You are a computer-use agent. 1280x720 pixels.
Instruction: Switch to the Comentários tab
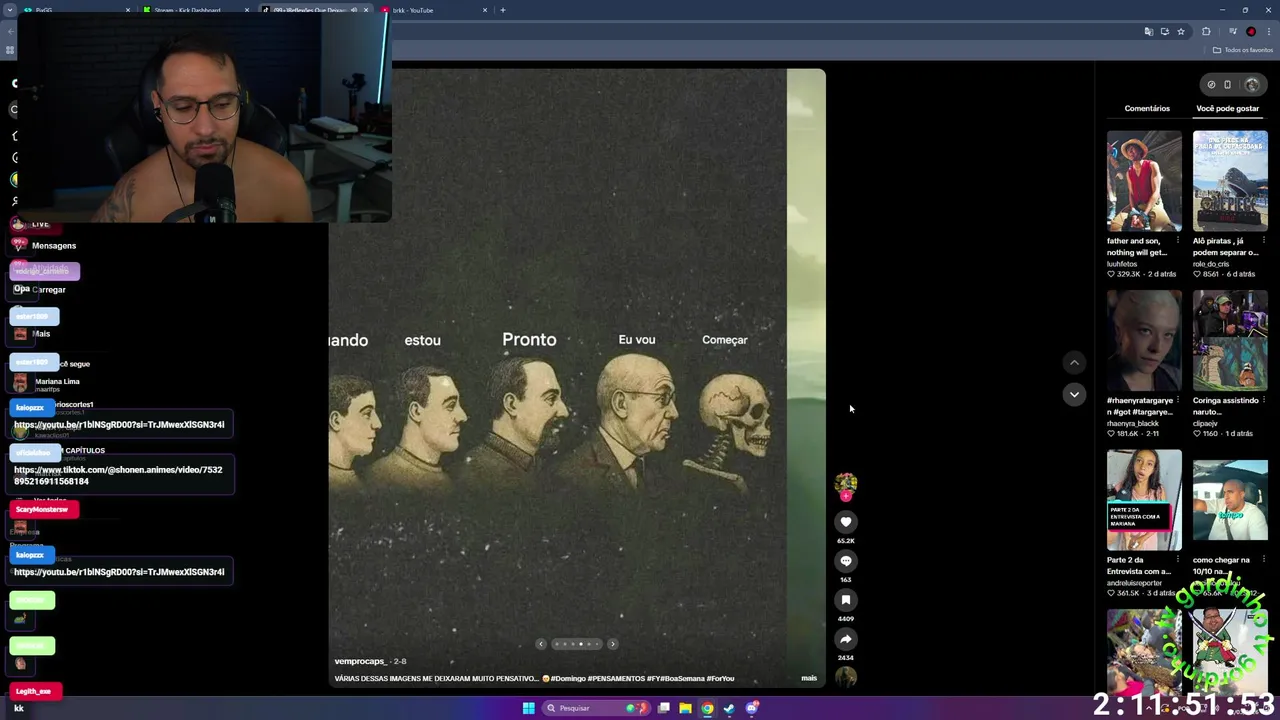click(x=1147, y=108)
